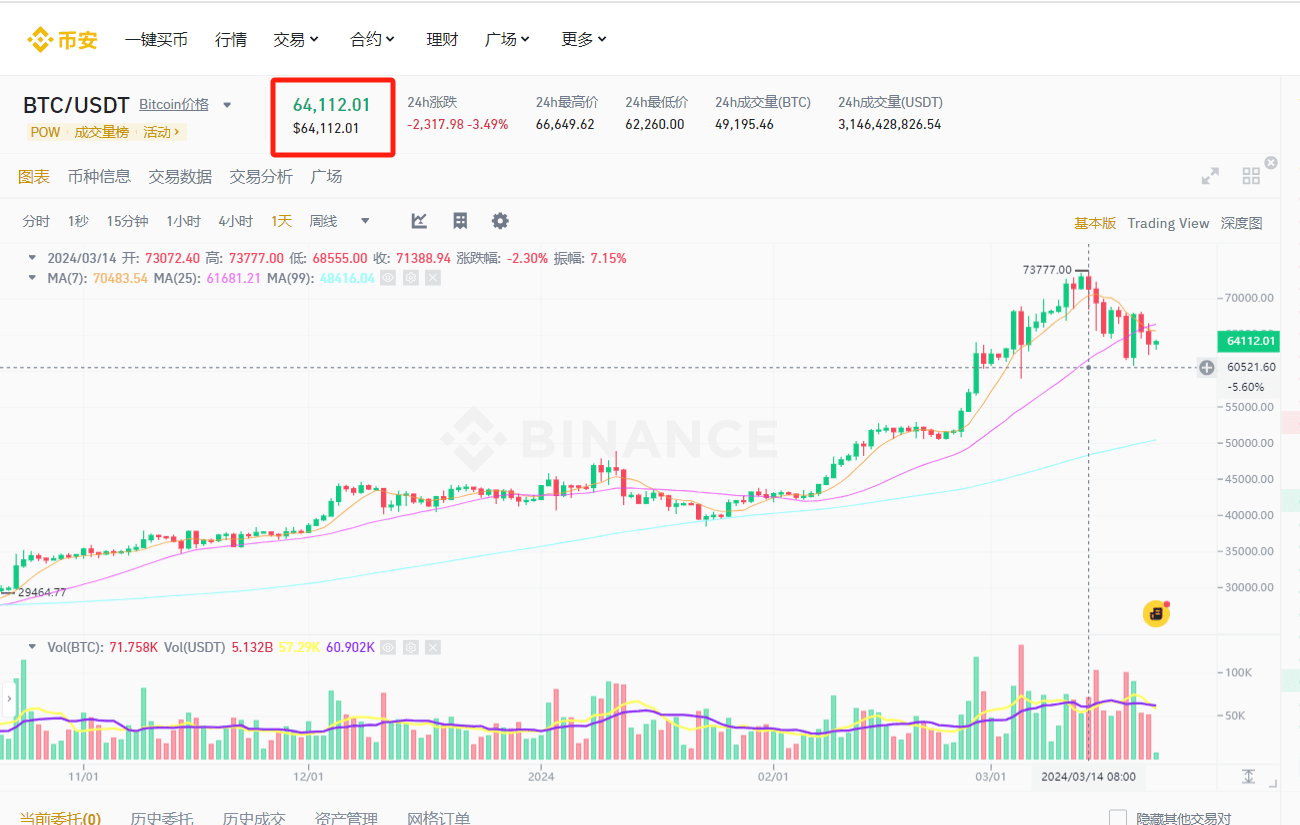
Task: Switch to Trading View chart mode
Action: [x=1168, y=223]
